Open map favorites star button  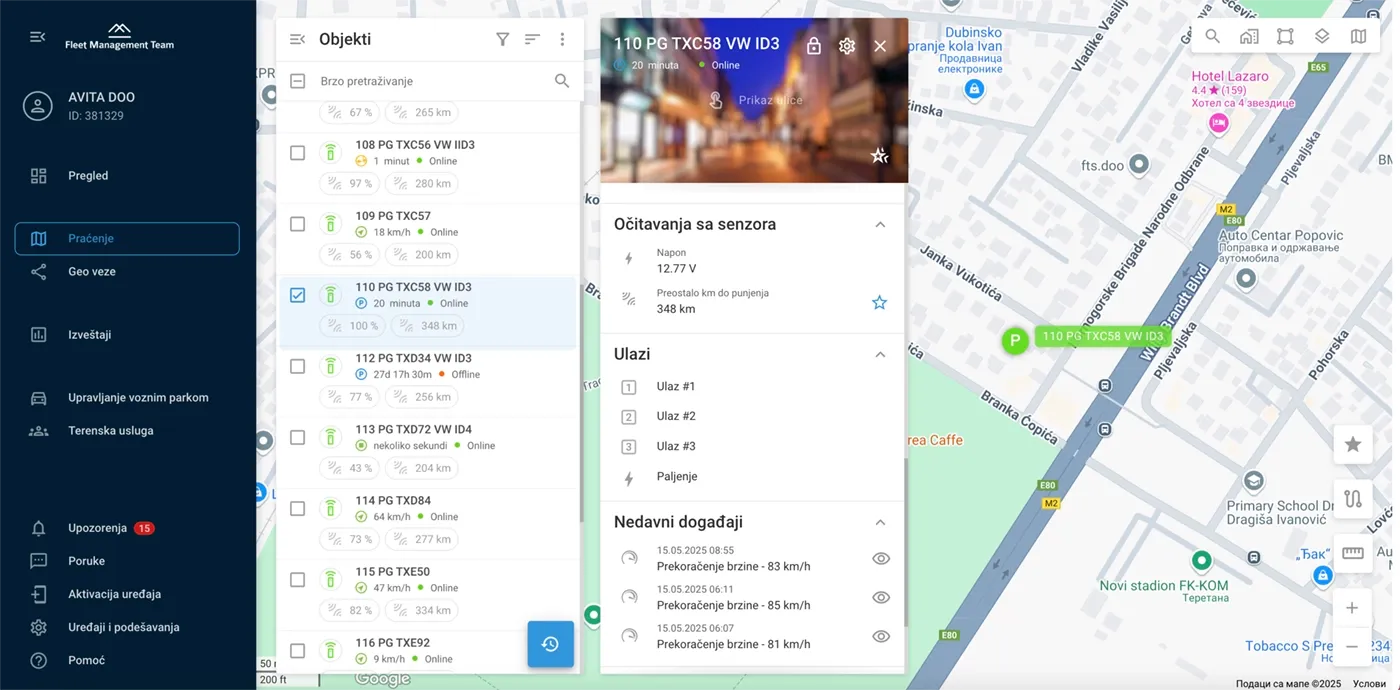[1353, 444]
